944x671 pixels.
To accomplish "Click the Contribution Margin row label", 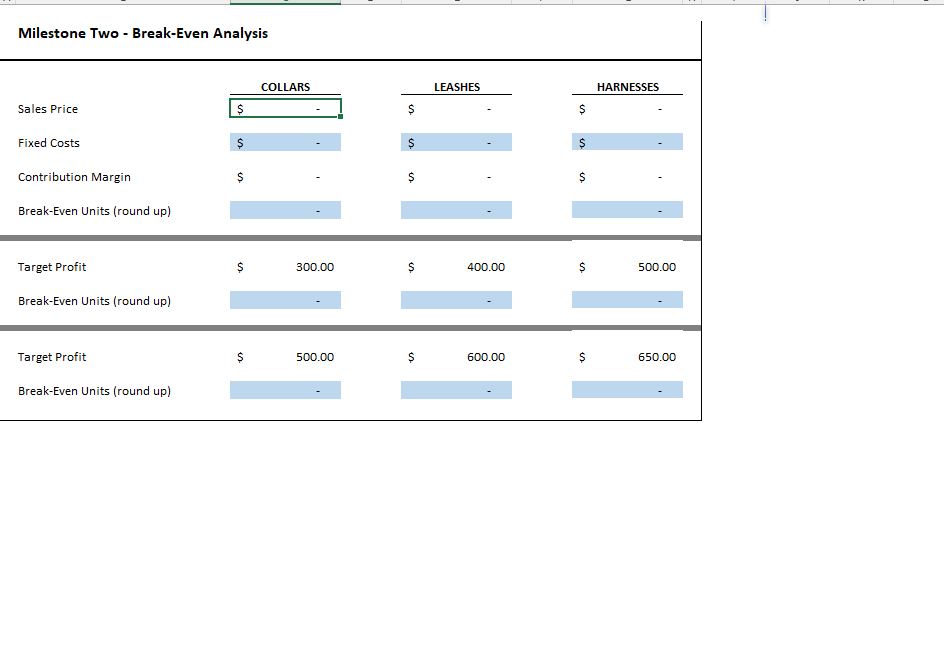I will 74,177.
